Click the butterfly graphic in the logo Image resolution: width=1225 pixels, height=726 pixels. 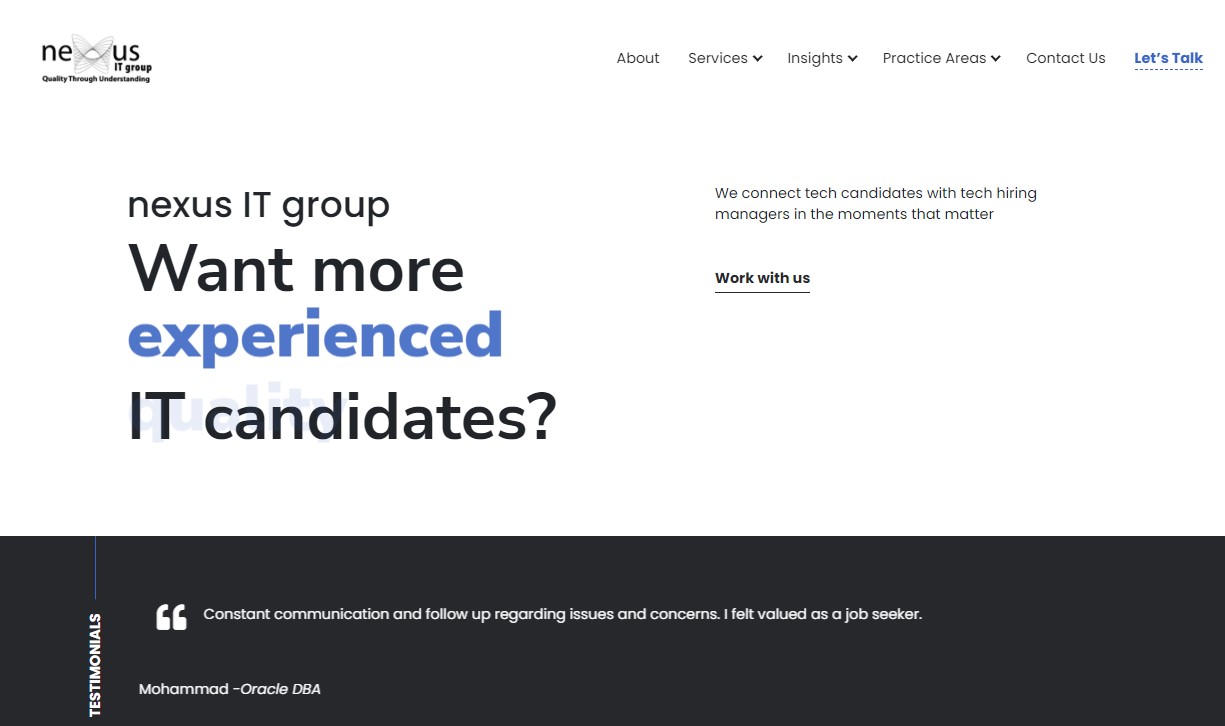(x=92, y=53)
